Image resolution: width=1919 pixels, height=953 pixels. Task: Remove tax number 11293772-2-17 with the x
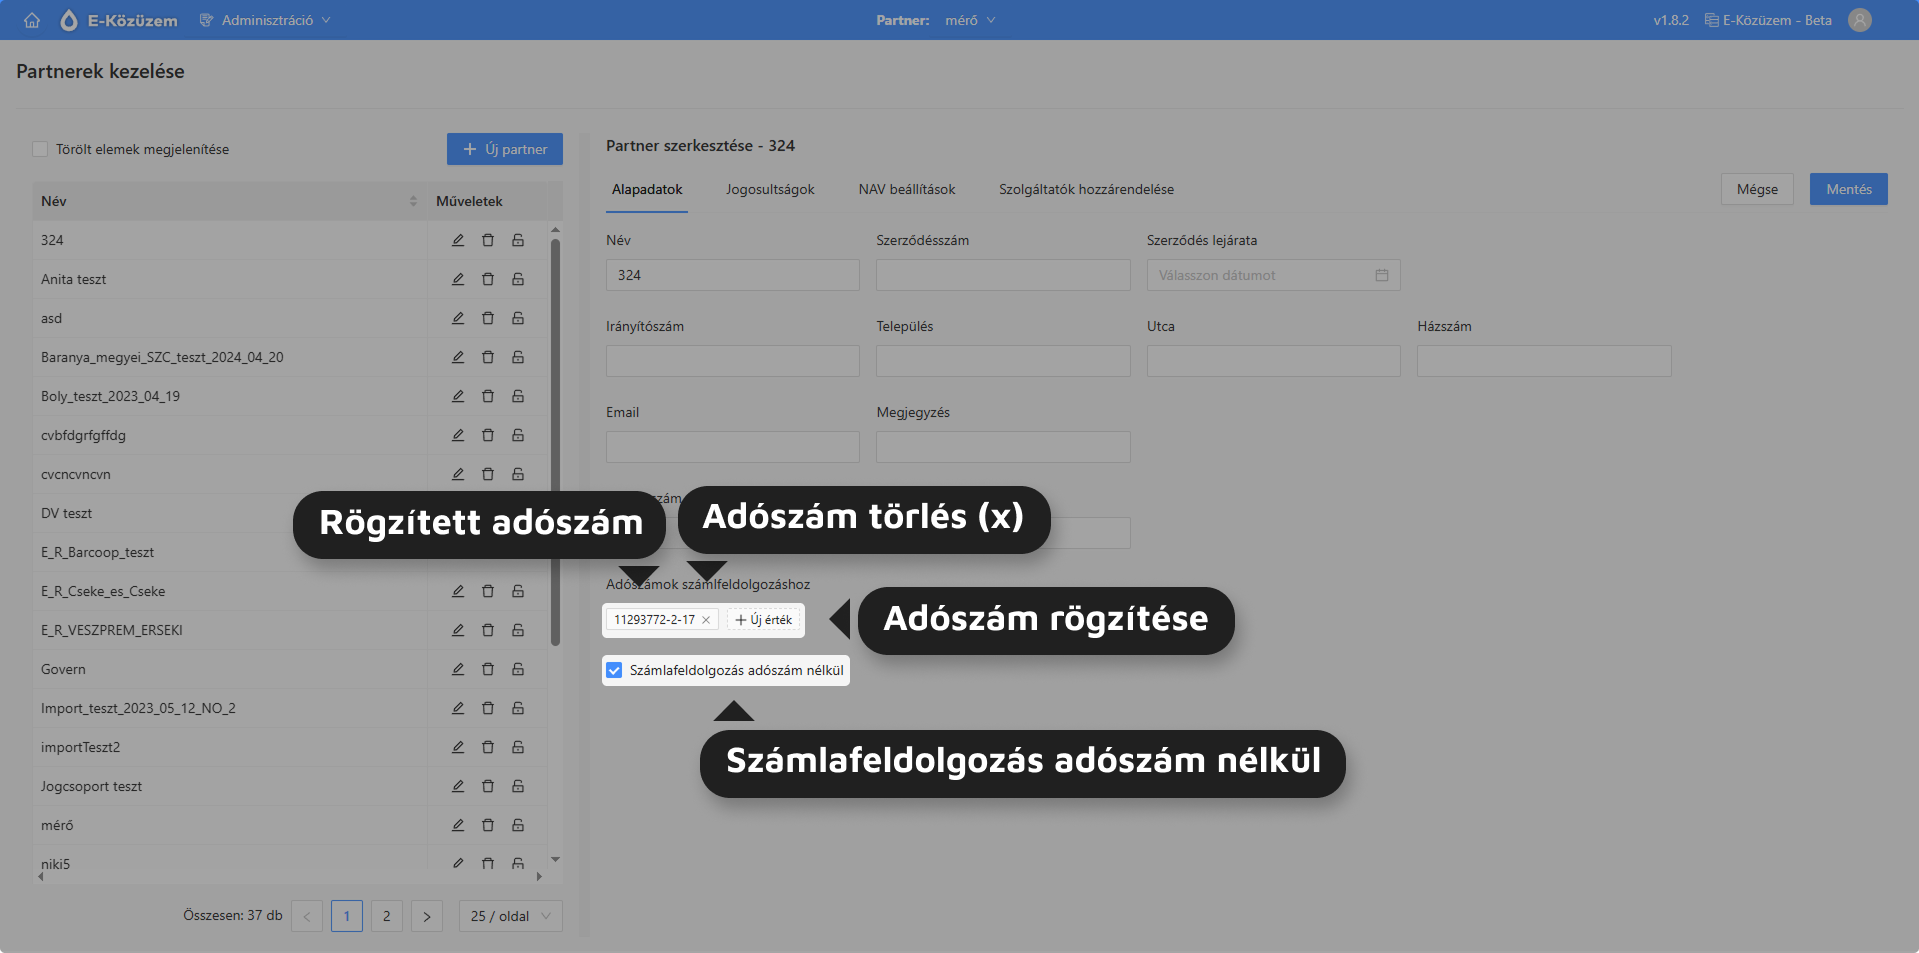click(x=706, y=620)
